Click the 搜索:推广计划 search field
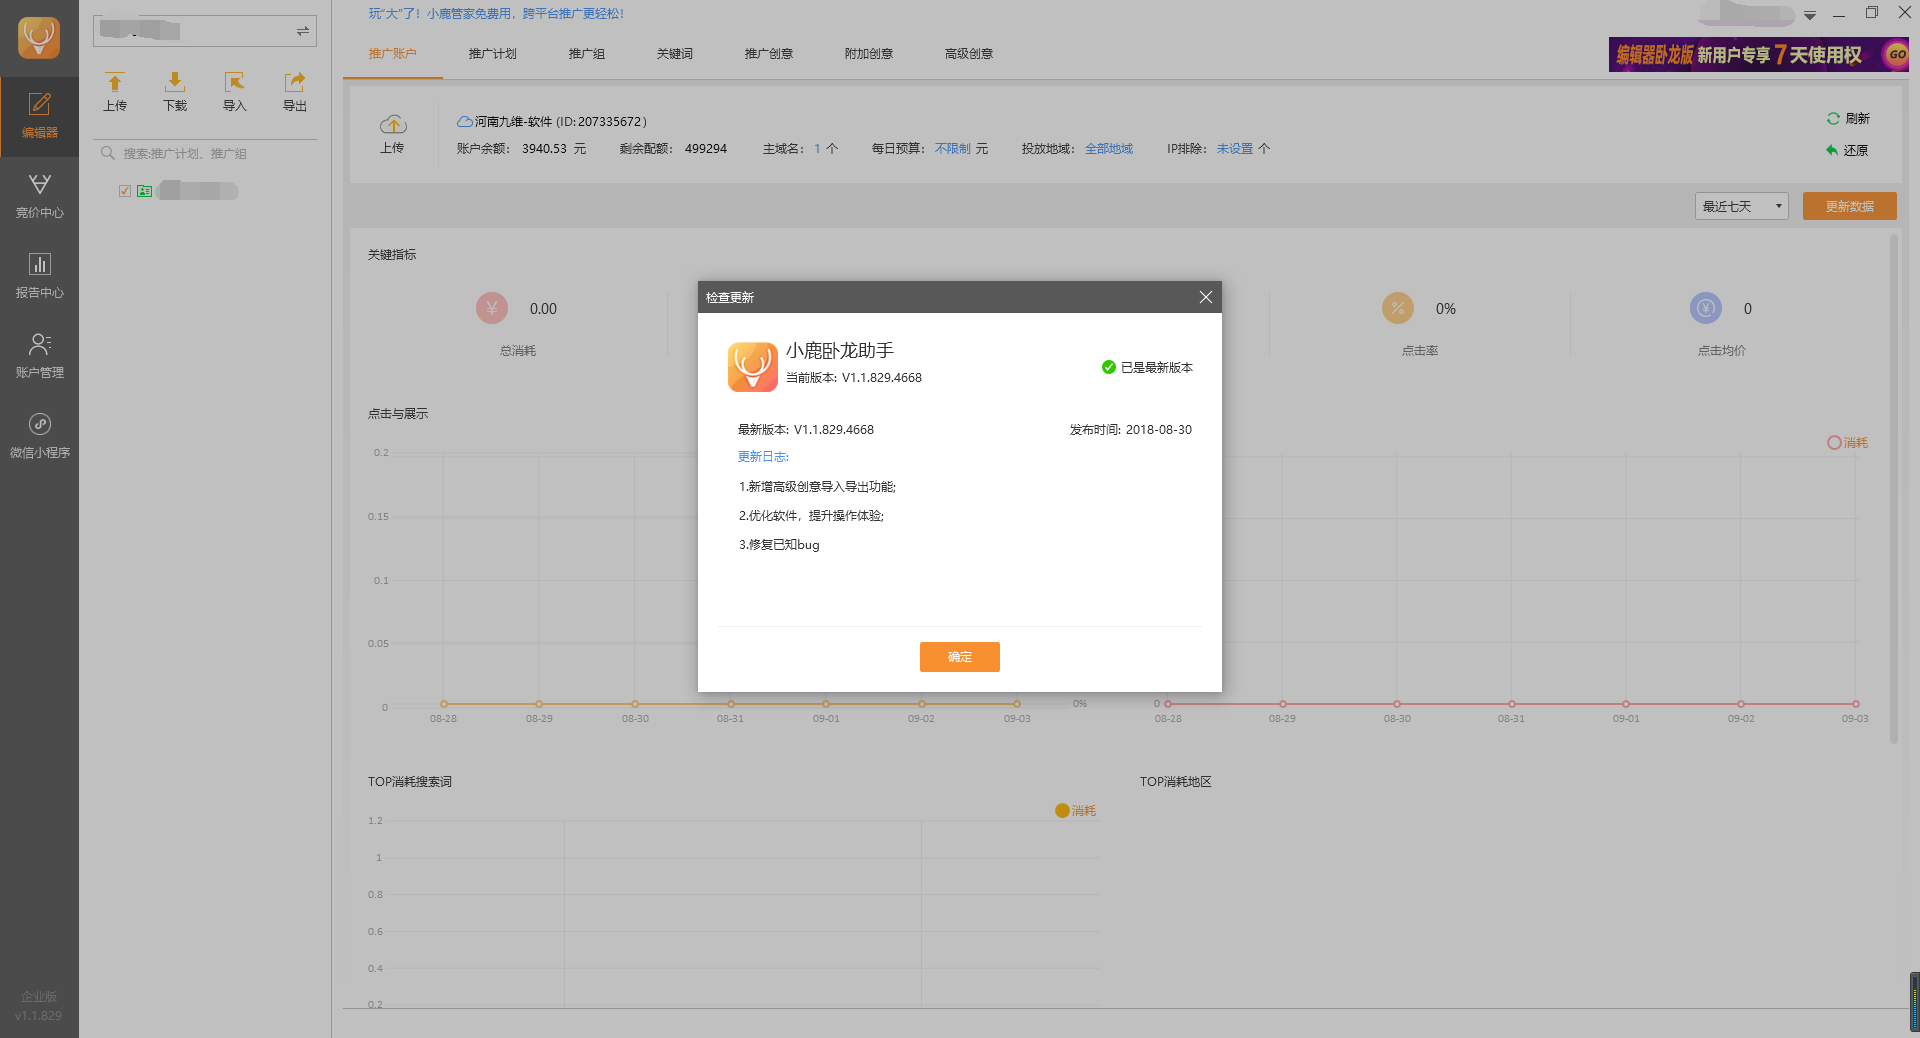The width and height of the screenshot is (1920, 1038). point(205,153)
